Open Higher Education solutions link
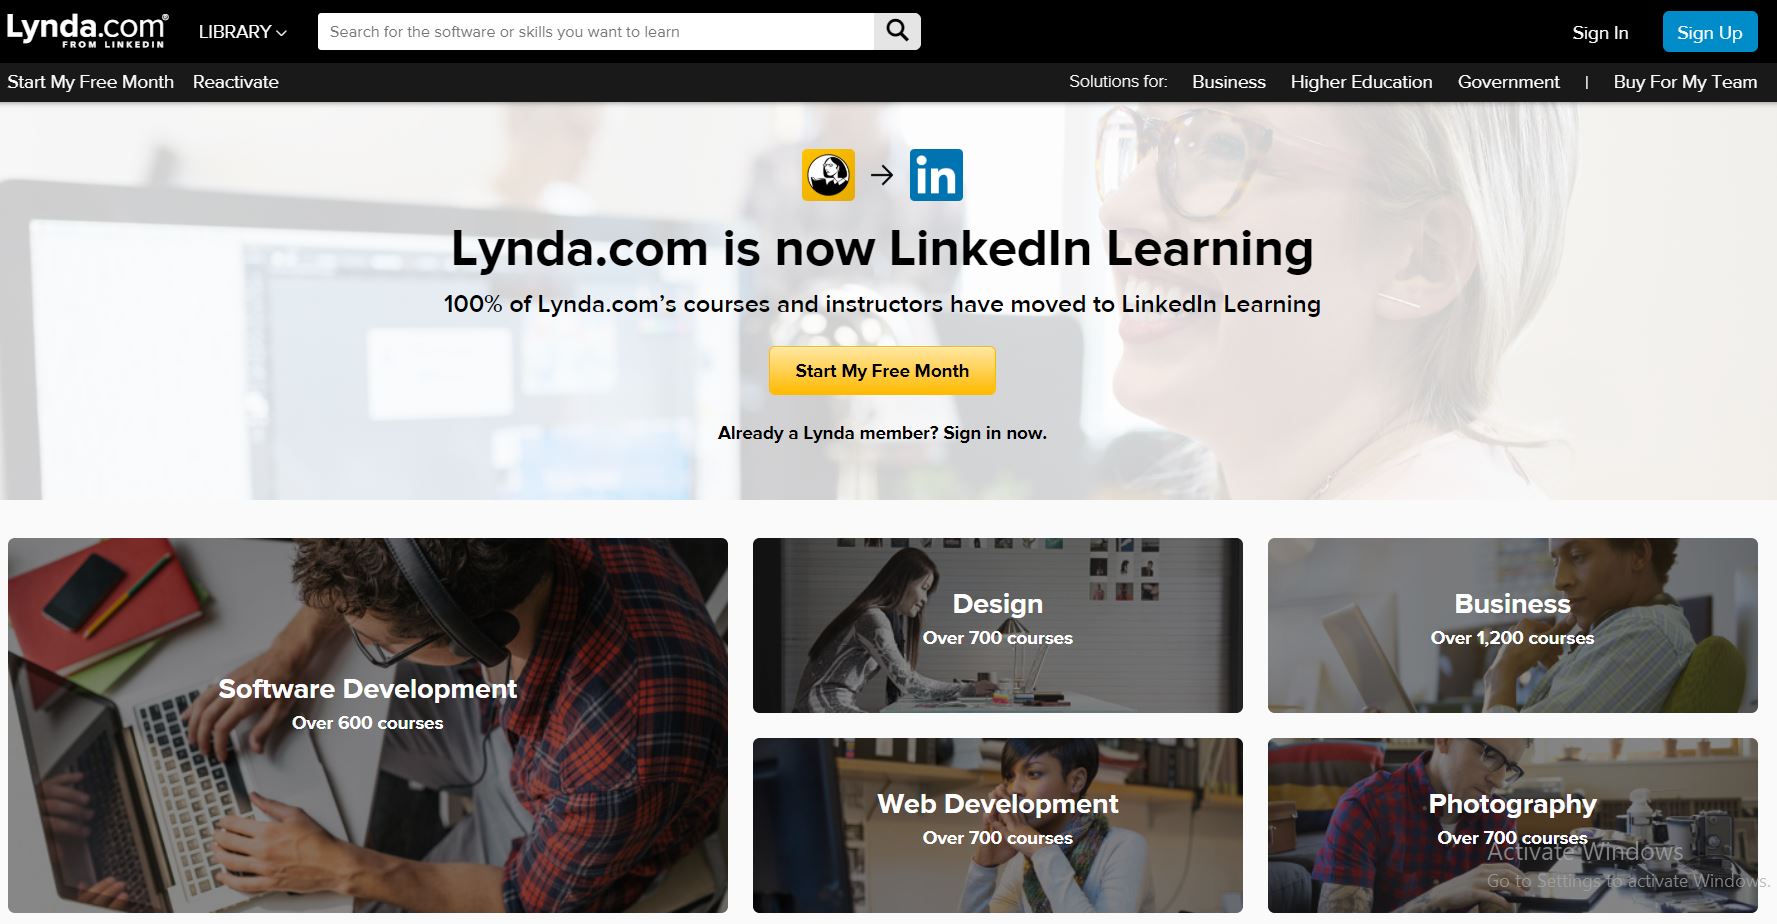Image resolution: width=1777 pixels, height=924 pixels. click(1361, 82)
